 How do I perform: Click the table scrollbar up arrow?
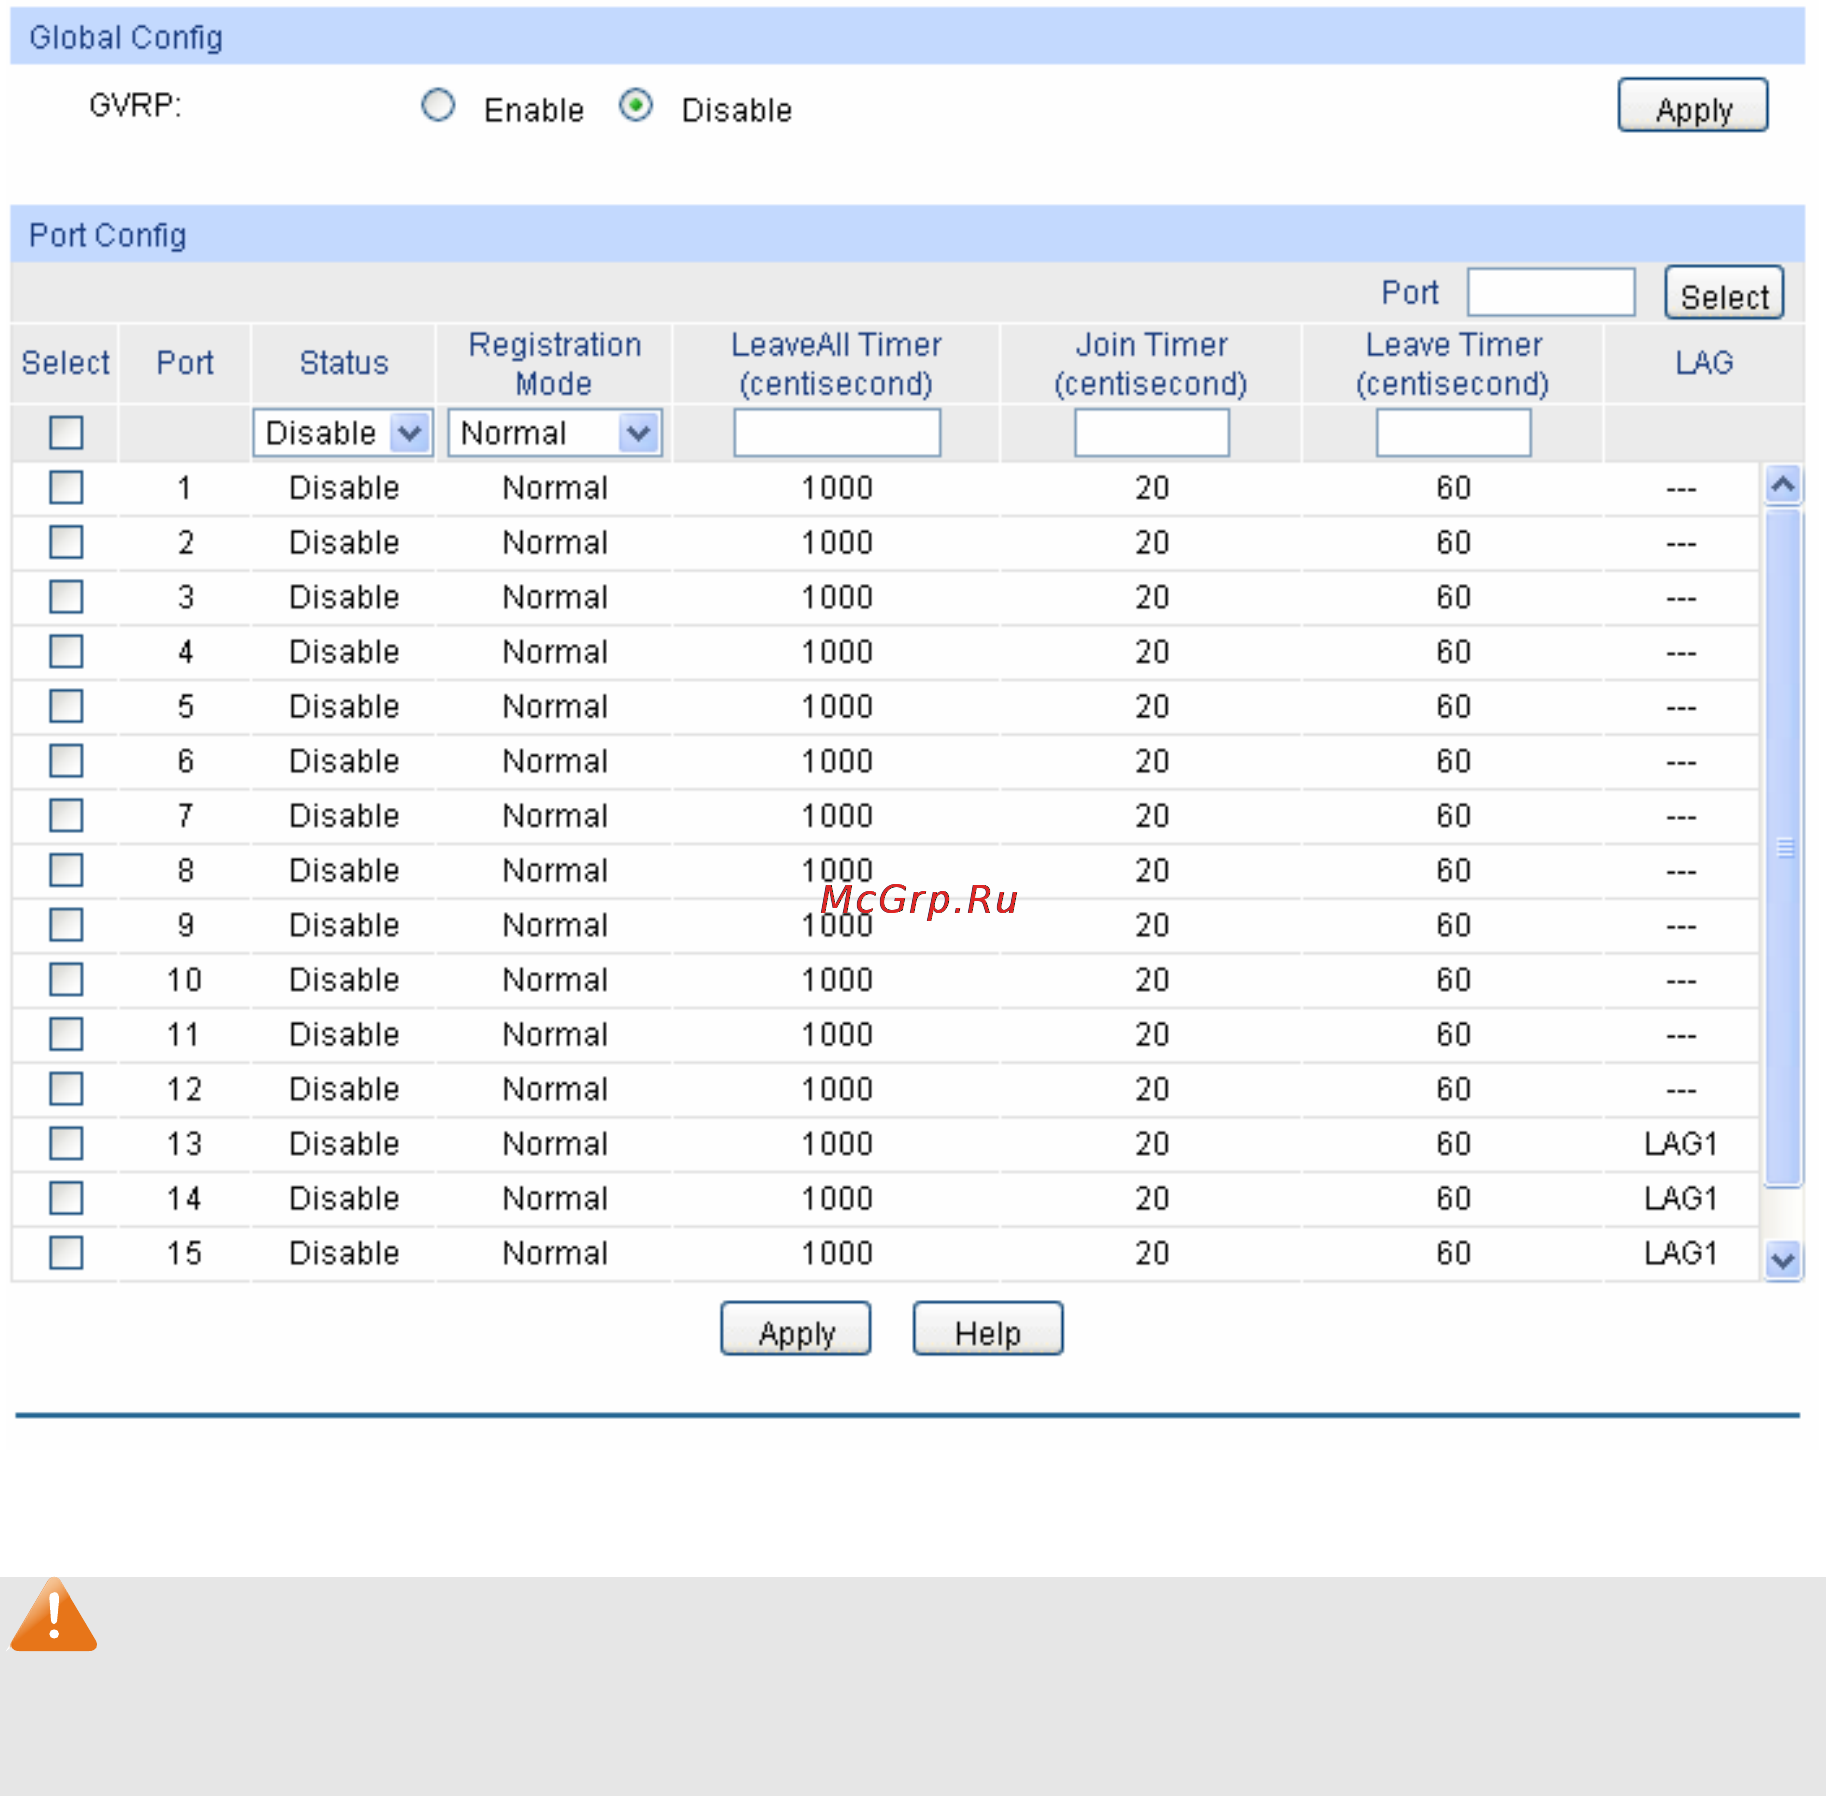click(1783, 485)
